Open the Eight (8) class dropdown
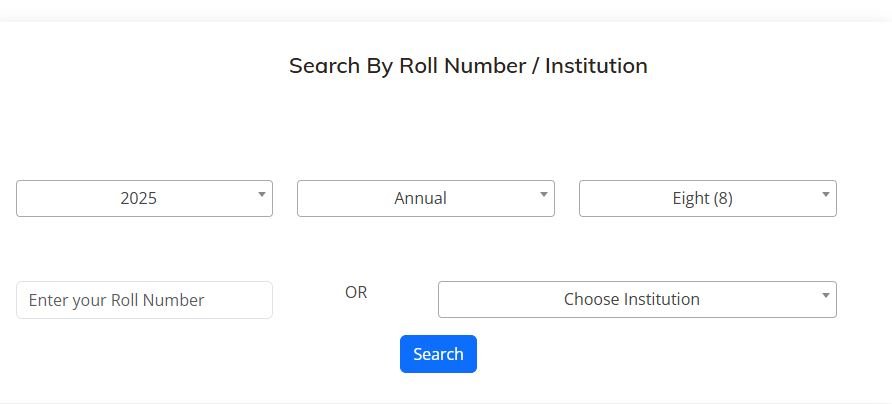This screenshot has height=404, width=892. (707, 198)
